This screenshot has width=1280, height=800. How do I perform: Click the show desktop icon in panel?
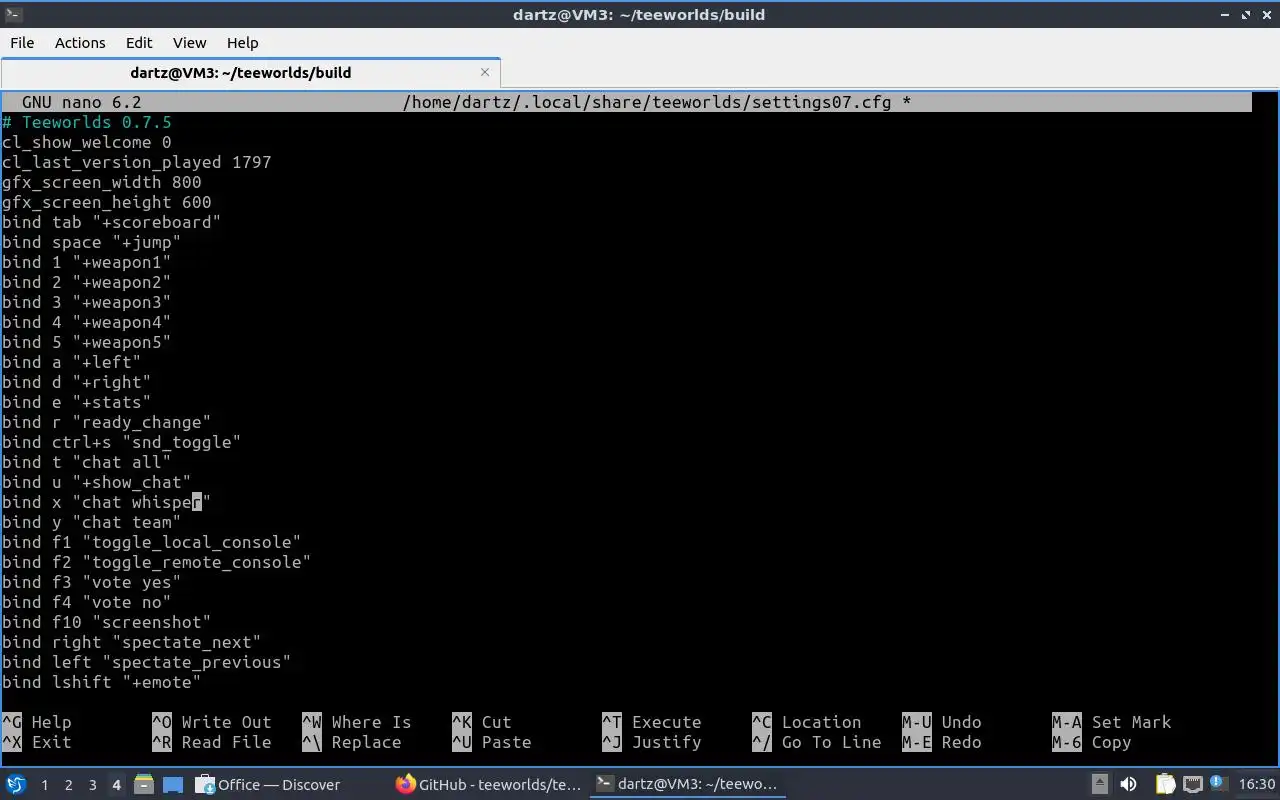point(173,784)
